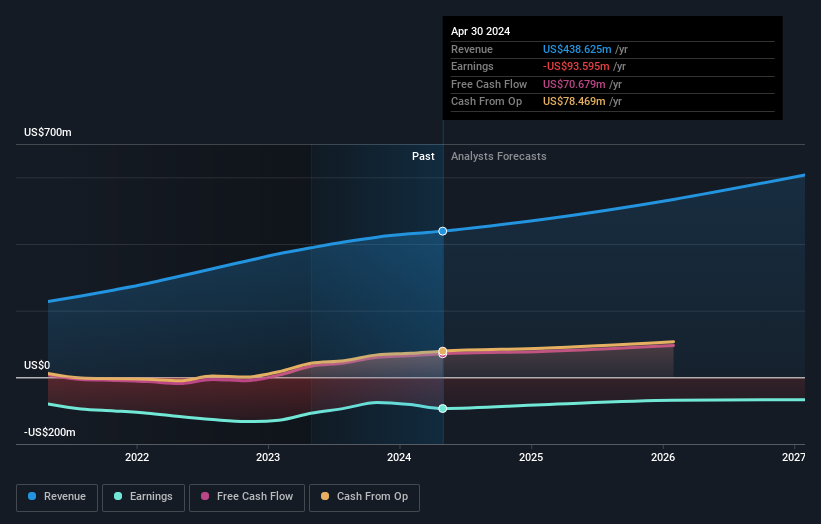Toggle the Cash From Op legend button

[x=364, y=497]
